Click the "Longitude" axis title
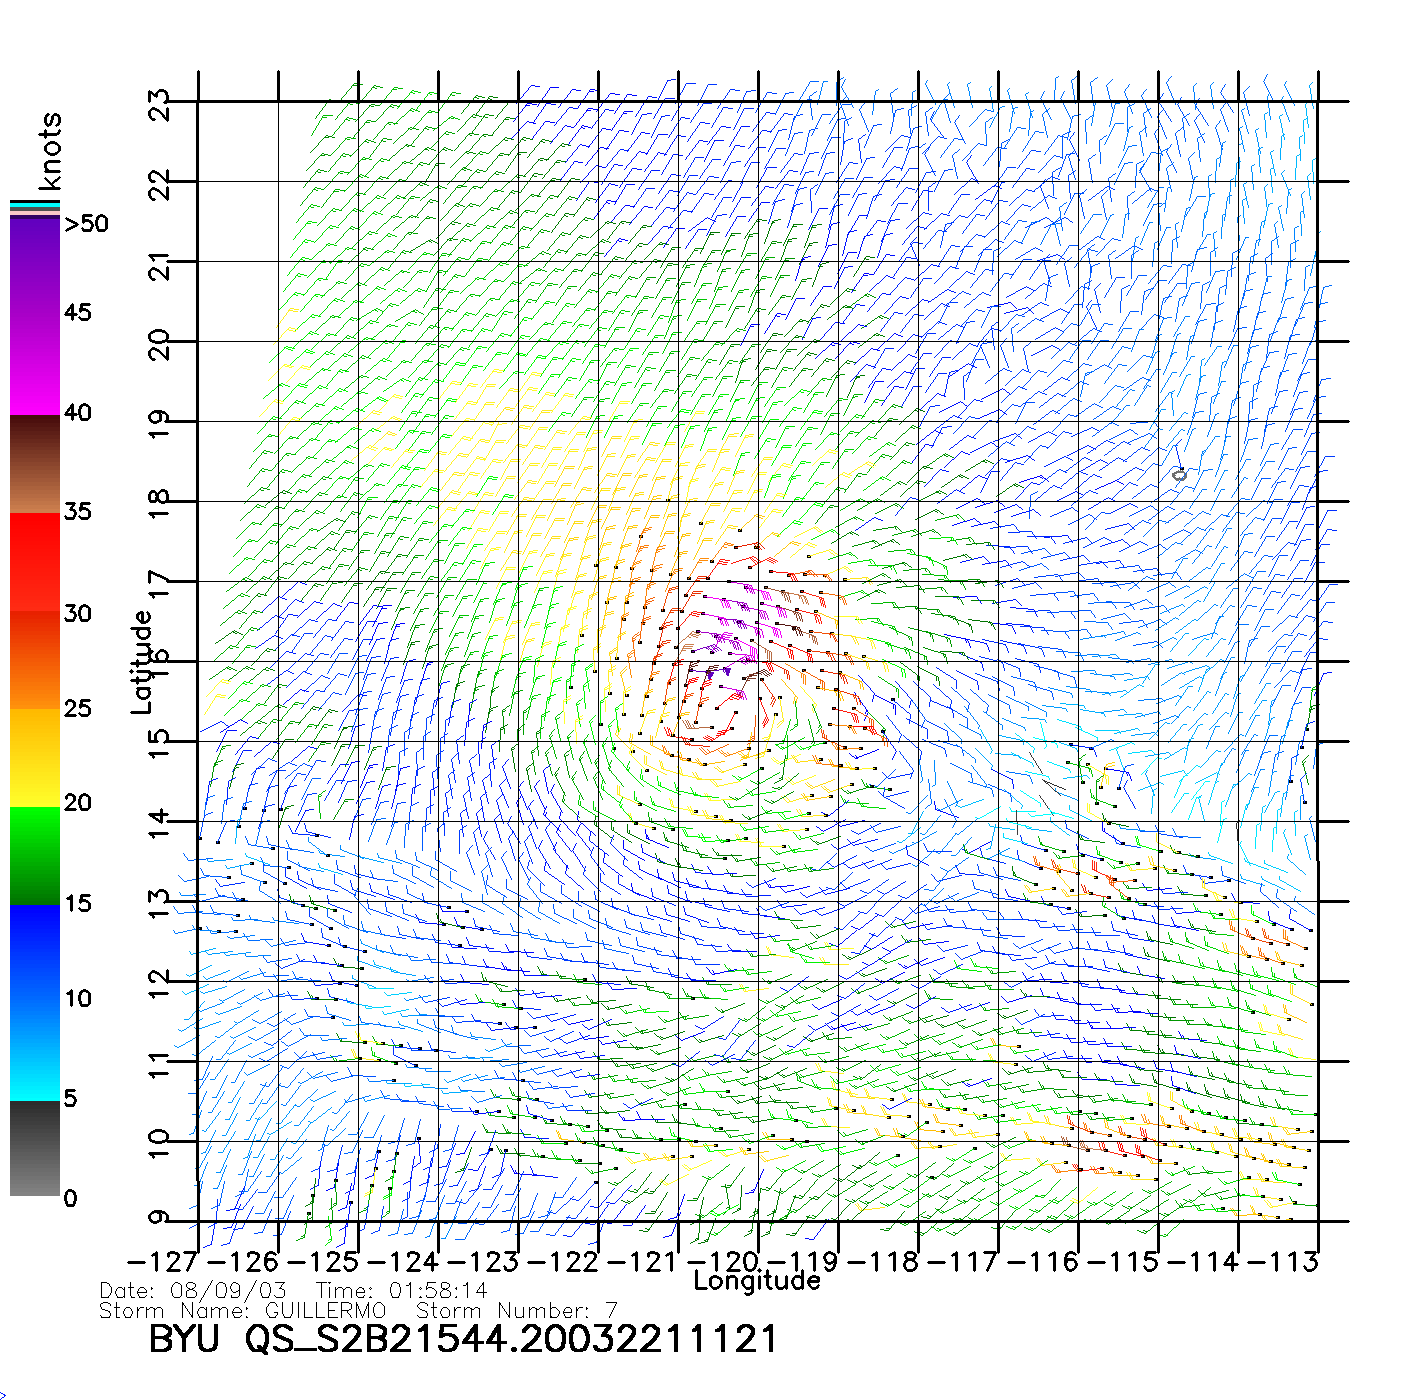The image size is (1420, 1400). click(x=757, y=1281)
